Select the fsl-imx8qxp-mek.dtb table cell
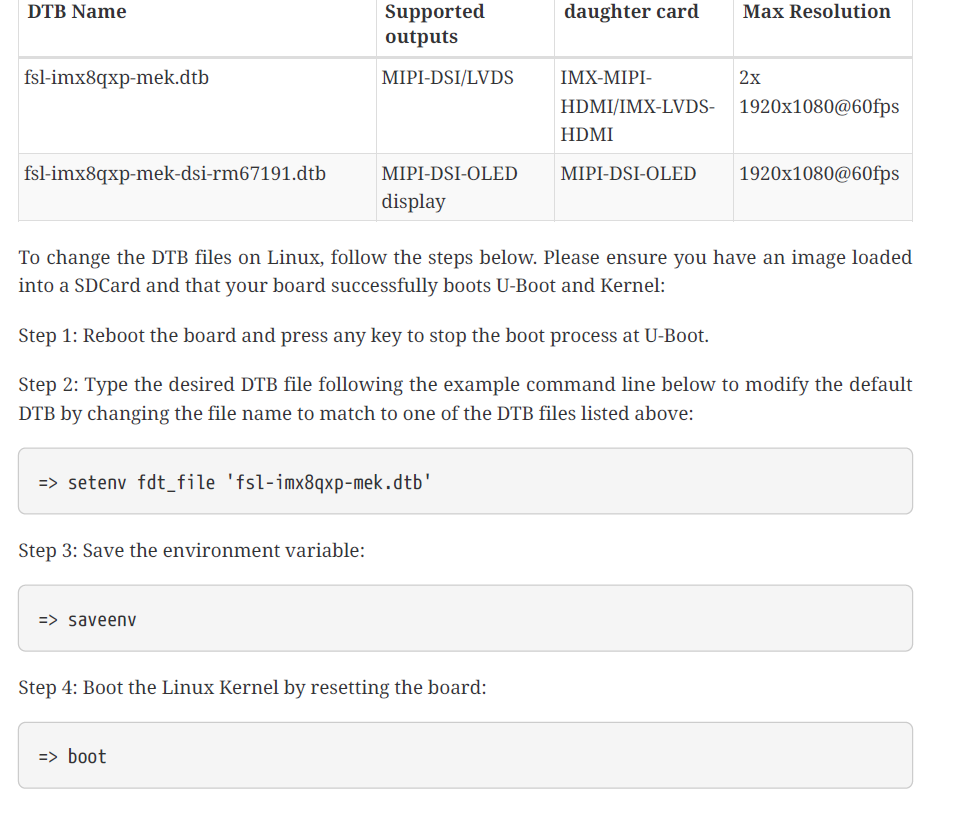 click(117, 78)
